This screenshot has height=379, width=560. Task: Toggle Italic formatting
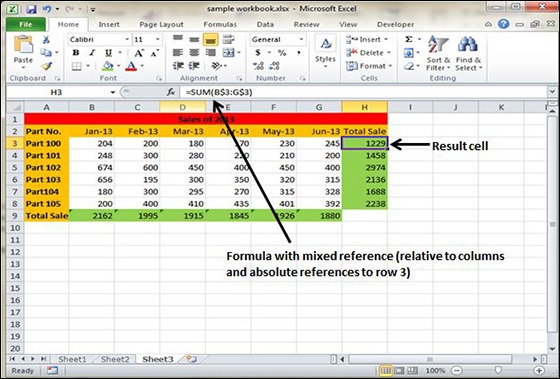(x=92, y=53)
